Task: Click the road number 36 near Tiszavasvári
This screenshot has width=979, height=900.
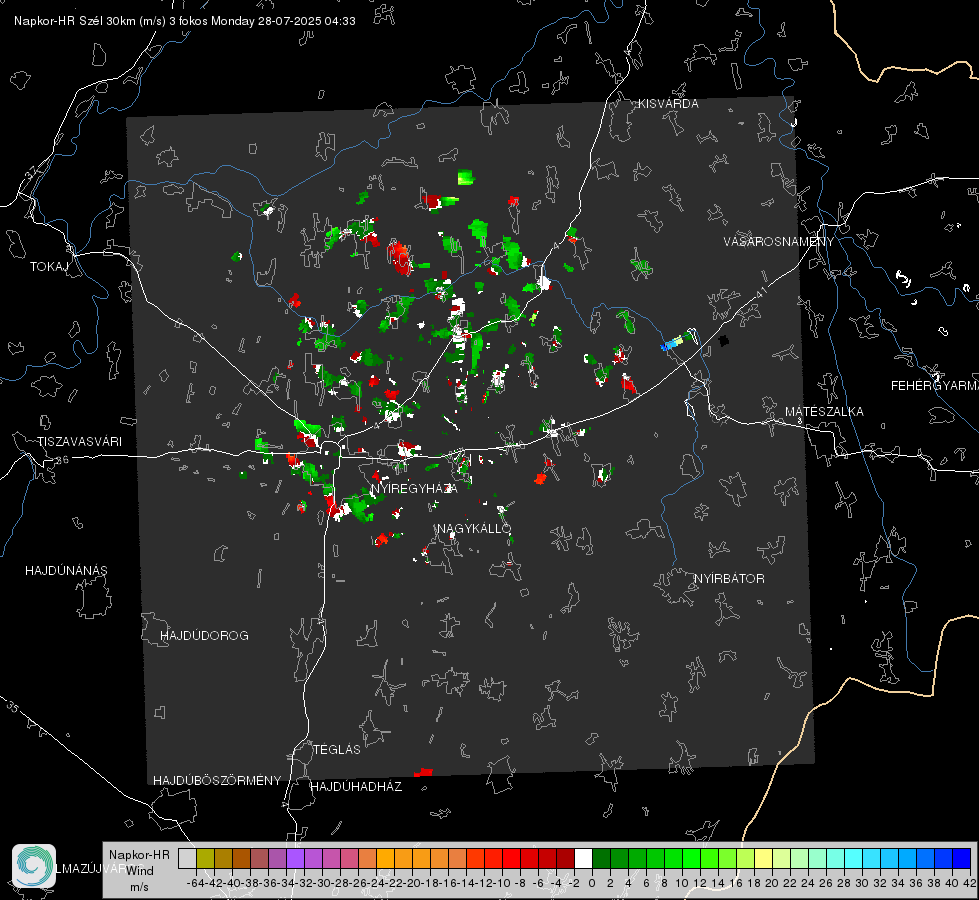Action: click(62, 460)
